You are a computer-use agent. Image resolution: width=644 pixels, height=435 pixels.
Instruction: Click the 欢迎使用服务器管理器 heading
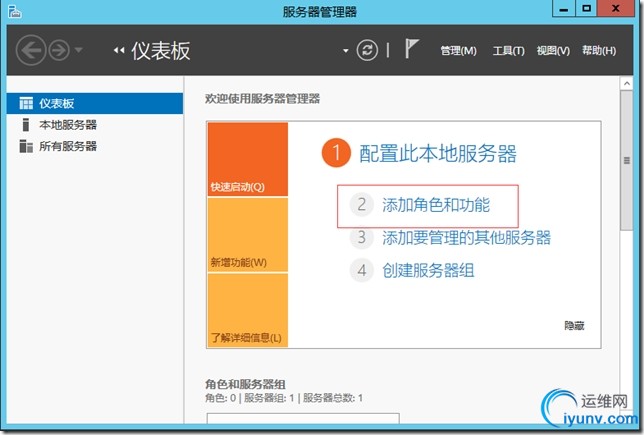tap(262, 99)
